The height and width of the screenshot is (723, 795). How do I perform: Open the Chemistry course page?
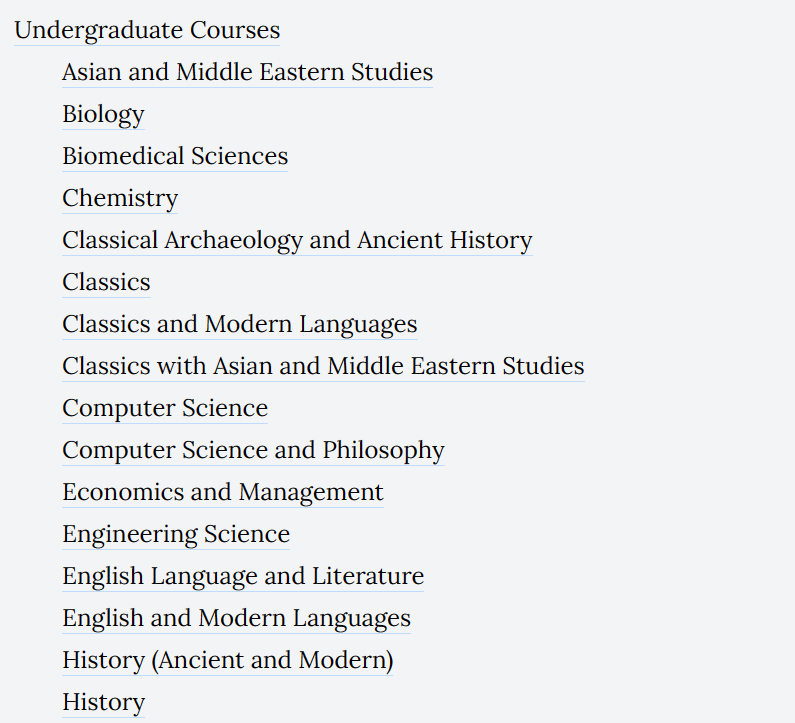[120, 198]
